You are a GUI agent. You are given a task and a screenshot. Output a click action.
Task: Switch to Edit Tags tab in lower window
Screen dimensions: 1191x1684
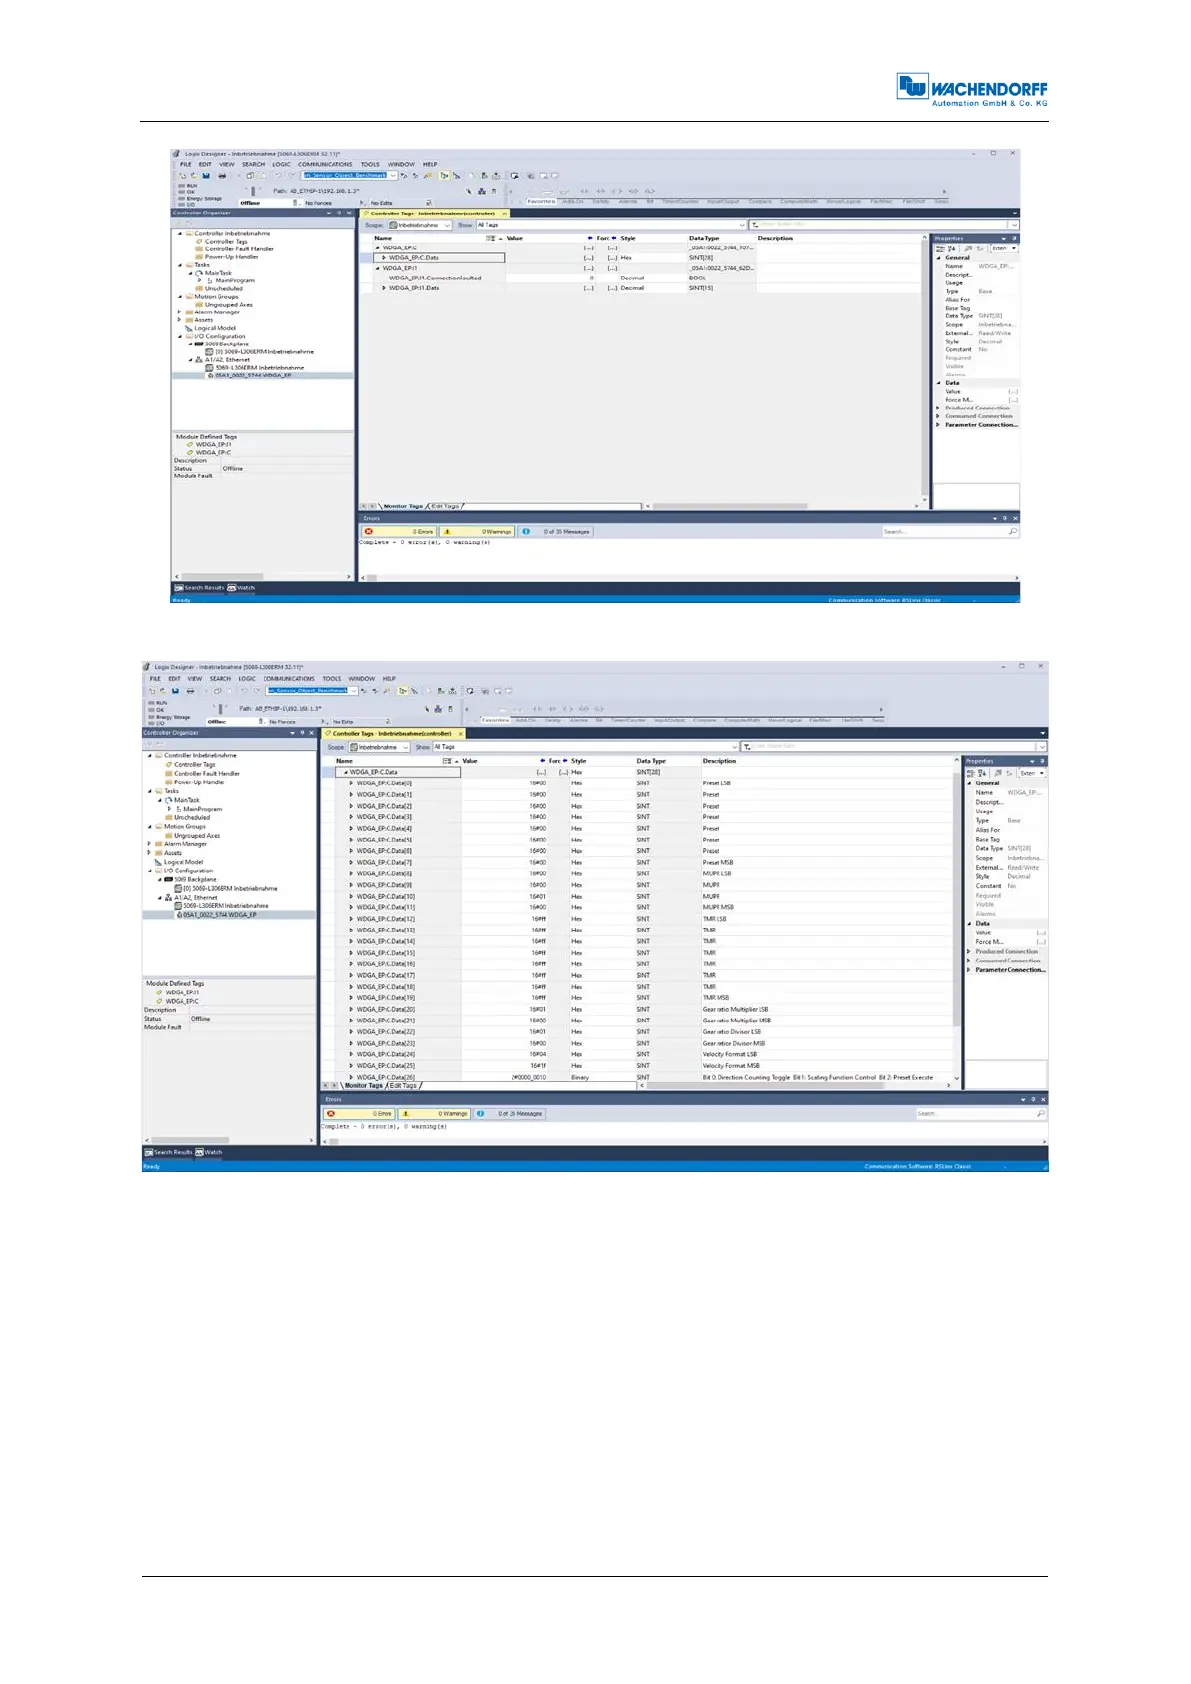(403, 1085)
